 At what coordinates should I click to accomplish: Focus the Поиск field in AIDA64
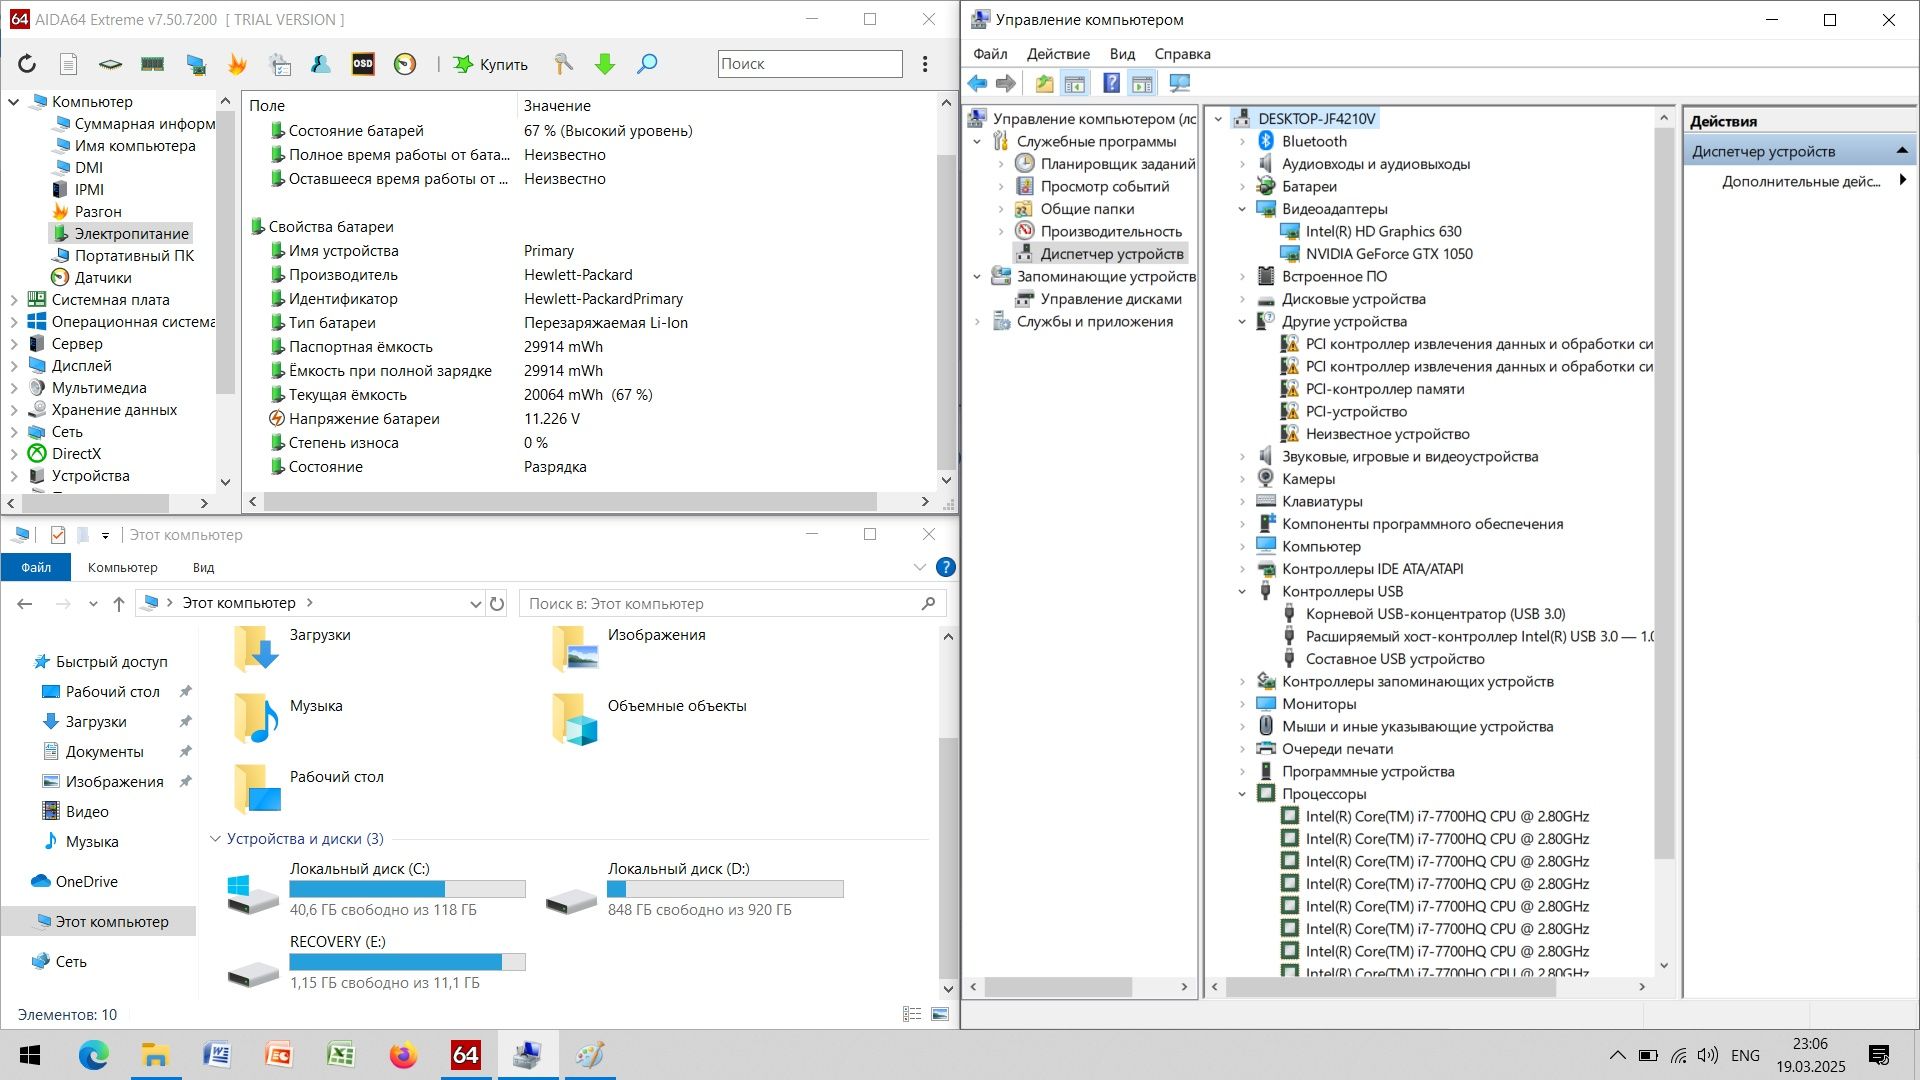point(810,63)
